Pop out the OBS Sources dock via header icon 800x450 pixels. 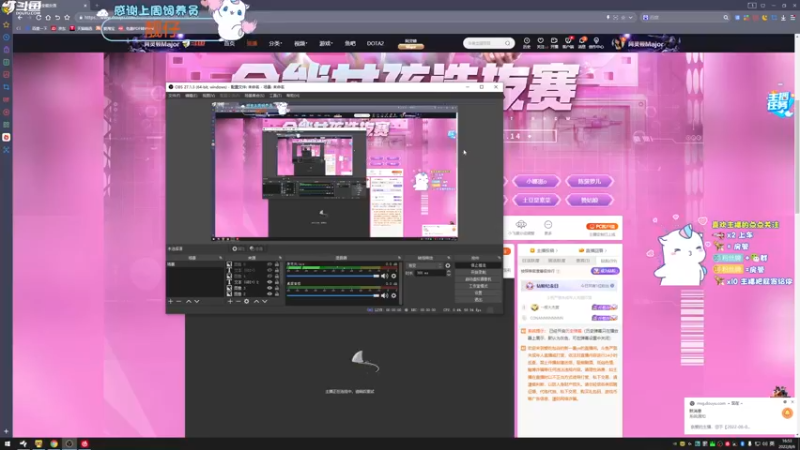point(280,258)
